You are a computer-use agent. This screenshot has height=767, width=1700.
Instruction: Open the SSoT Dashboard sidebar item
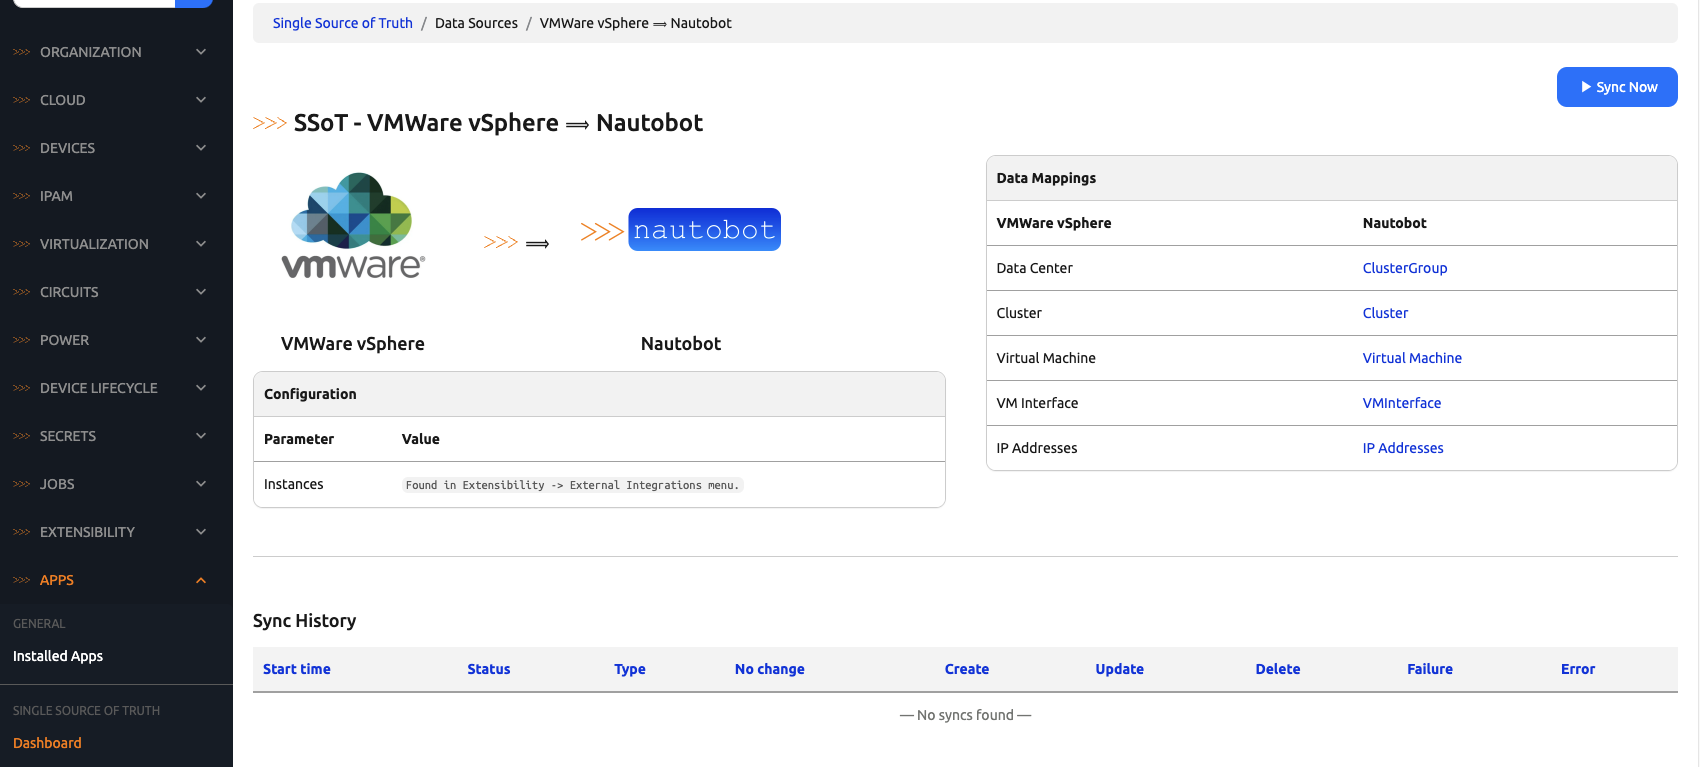point(47,743)
